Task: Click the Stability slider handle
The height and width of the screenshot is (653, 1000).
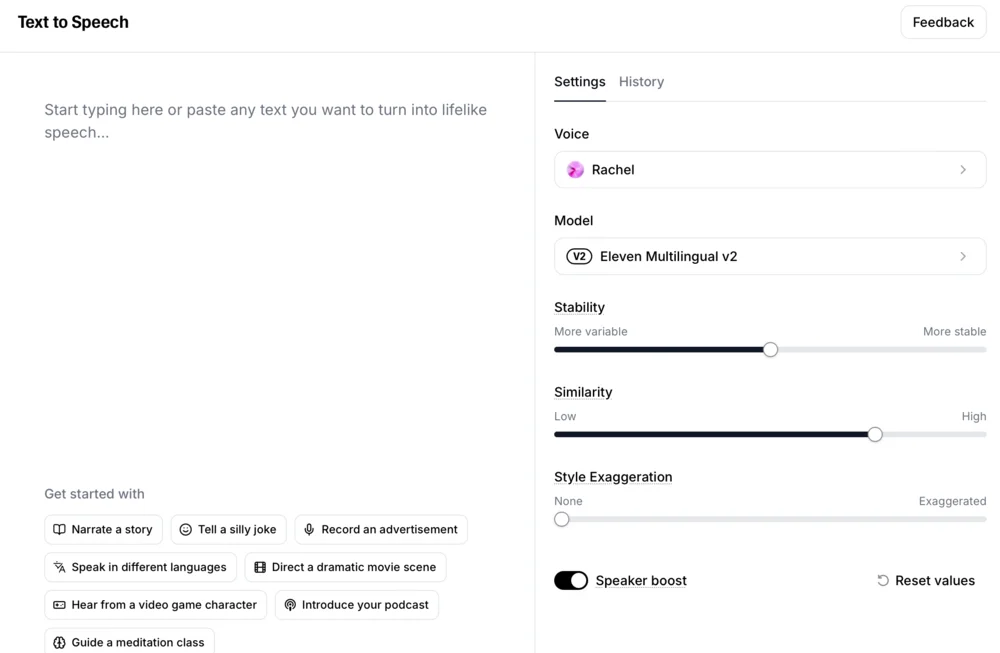Action: click(770, 350)
